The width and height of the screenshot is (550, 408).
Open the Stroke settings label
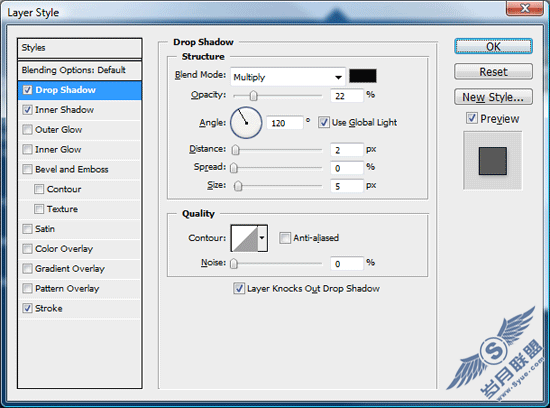tap(49, 308)
